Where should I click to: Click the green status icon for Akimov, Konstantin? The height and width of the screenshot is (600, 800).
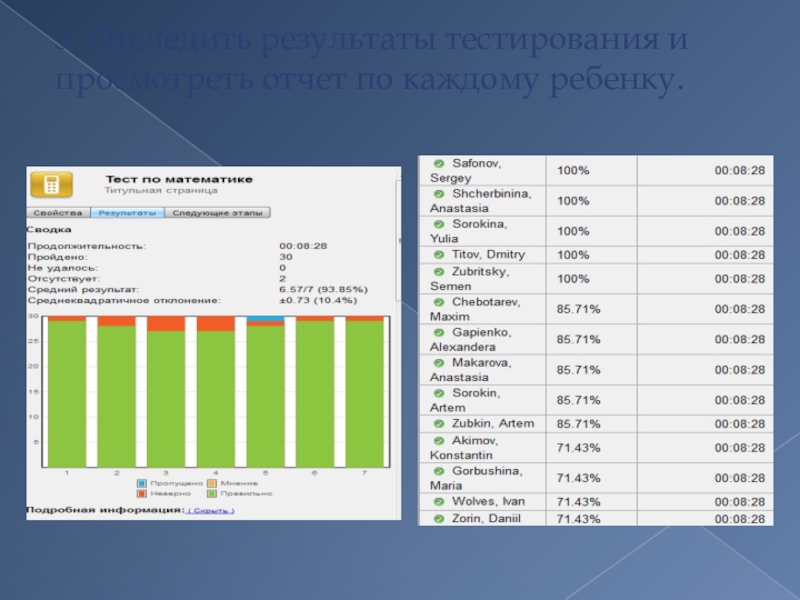(439, 440)
